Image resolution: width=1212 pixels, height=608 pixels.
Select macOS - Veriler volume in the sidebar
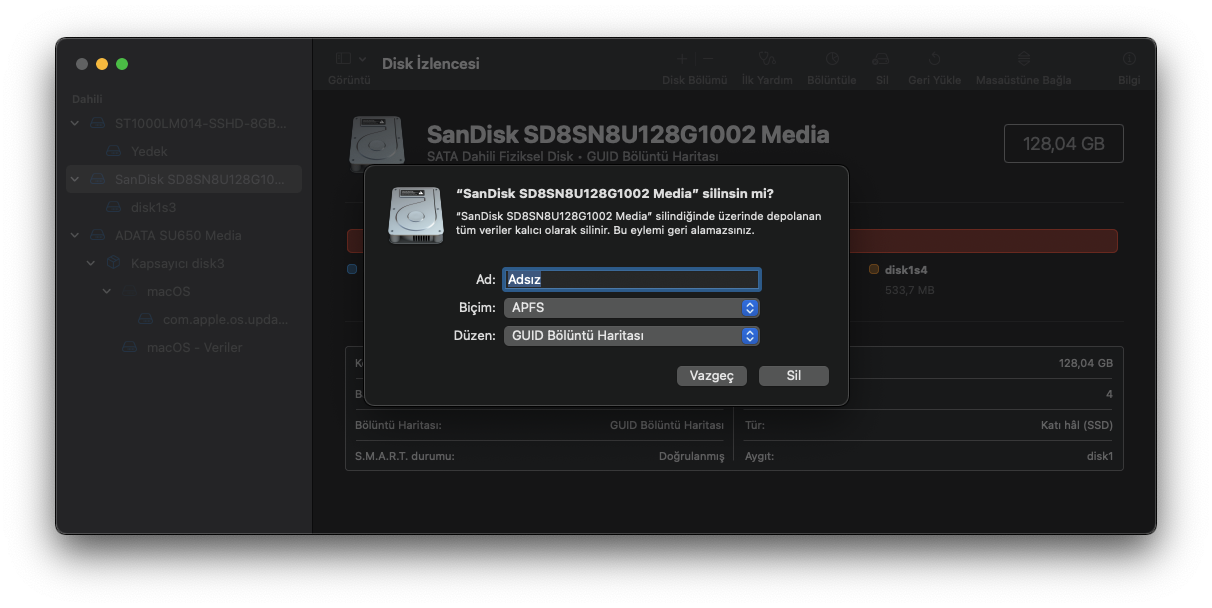coord(184,347)
